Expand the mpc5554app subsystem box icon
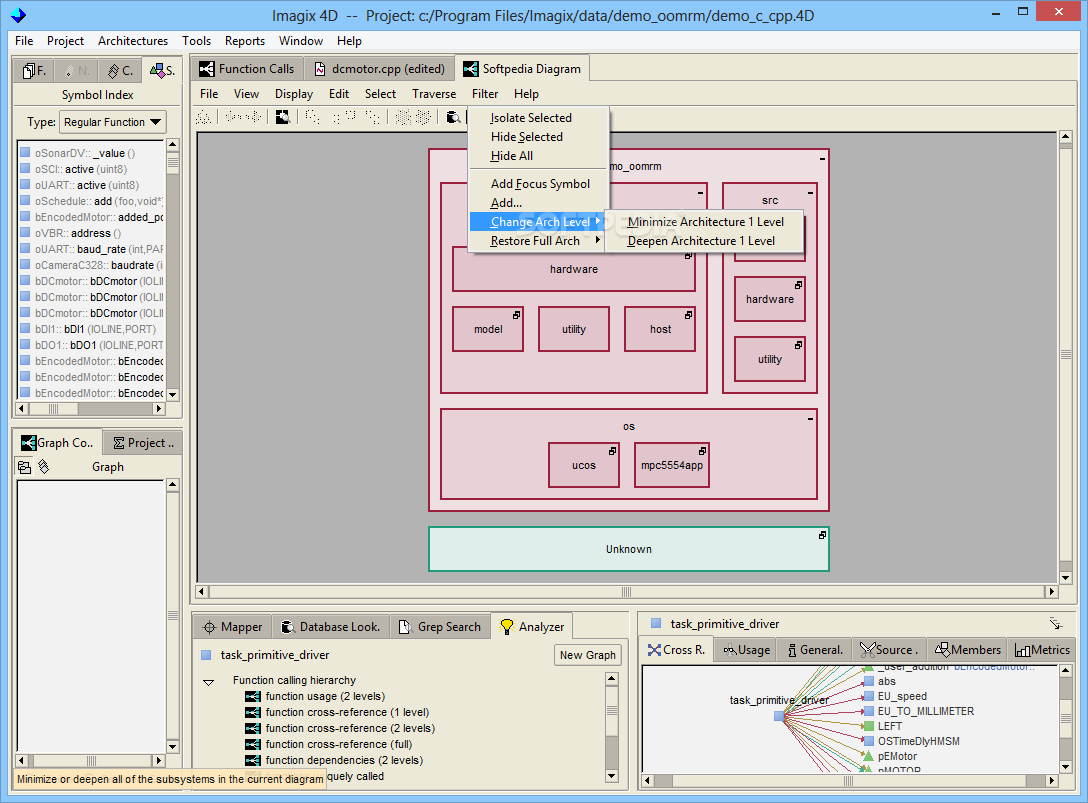The width and height of the screenshot is (1088, 803). (x=702, y=451)
